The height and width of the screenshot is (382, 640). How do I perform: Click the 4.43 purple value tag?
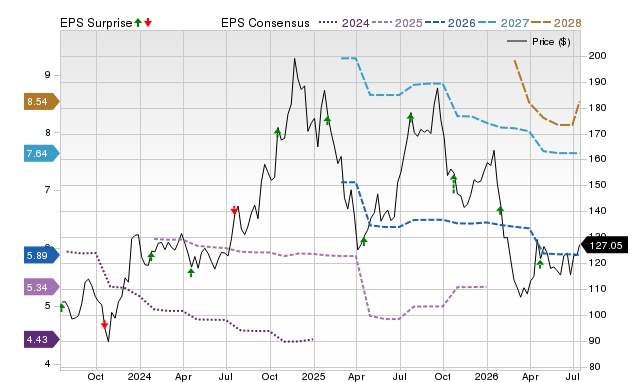42,340
